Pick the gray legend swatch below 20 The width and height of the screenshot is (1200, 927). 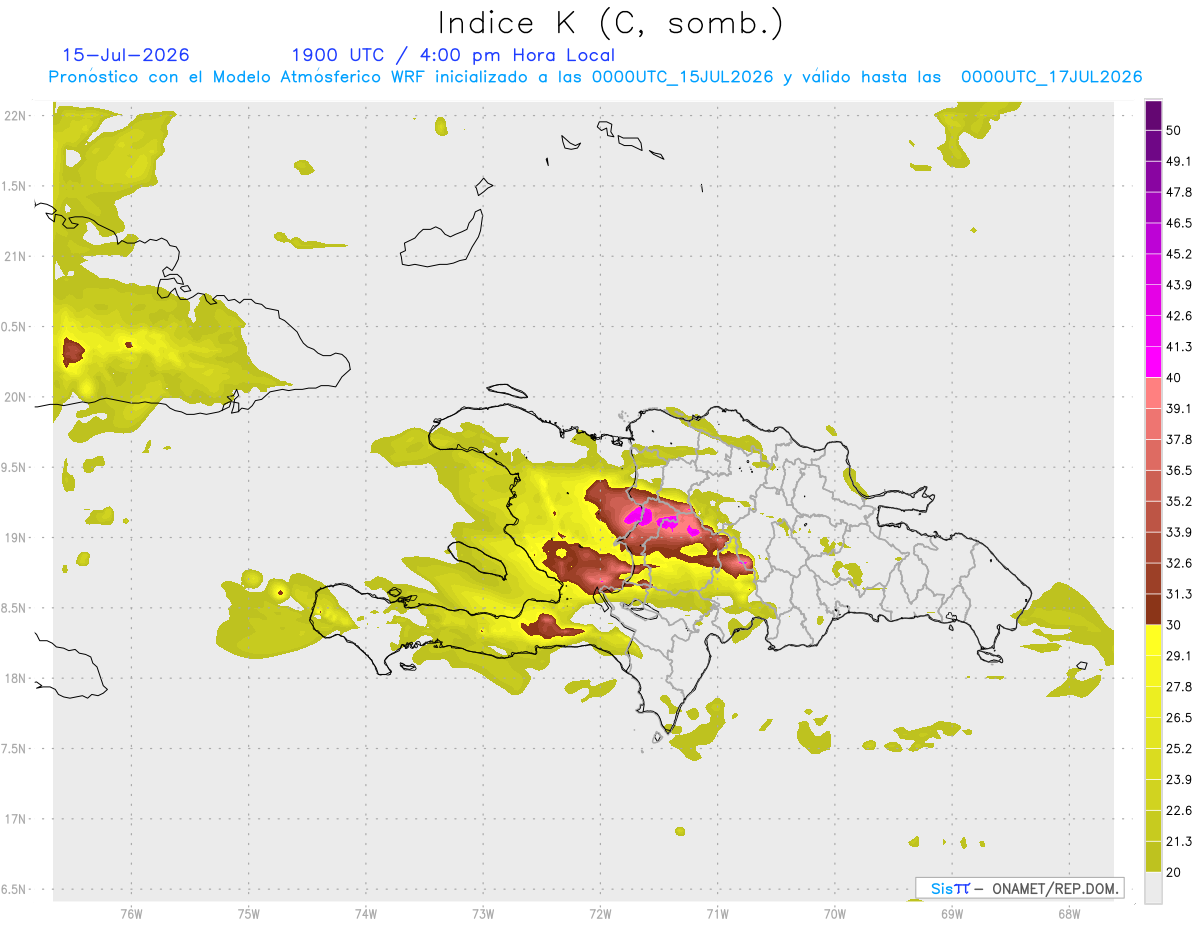click(1154, 887)
